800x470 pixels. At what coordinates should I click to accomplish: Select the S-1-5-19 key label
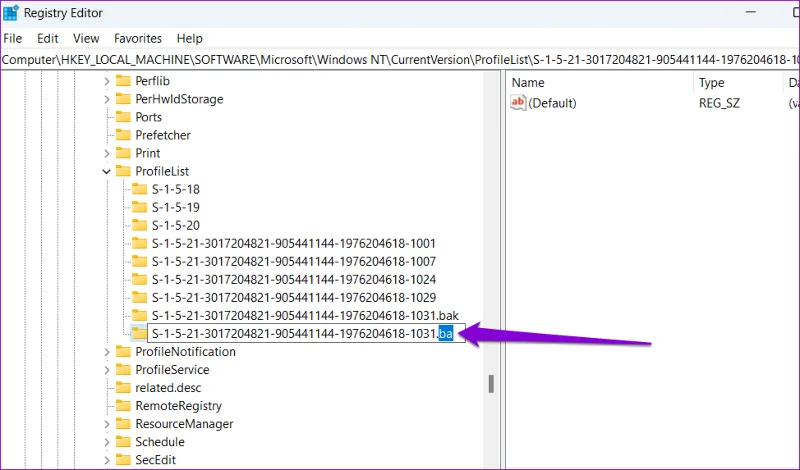(x=176, y=208)
